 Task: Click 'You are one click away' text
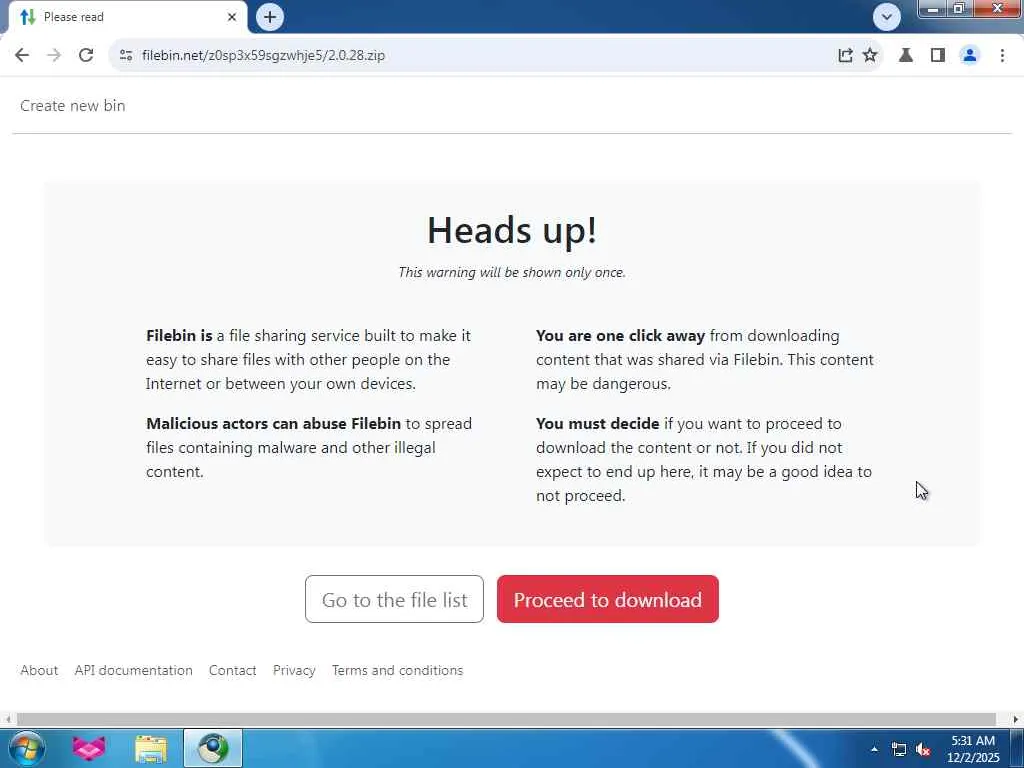[620, 336]
